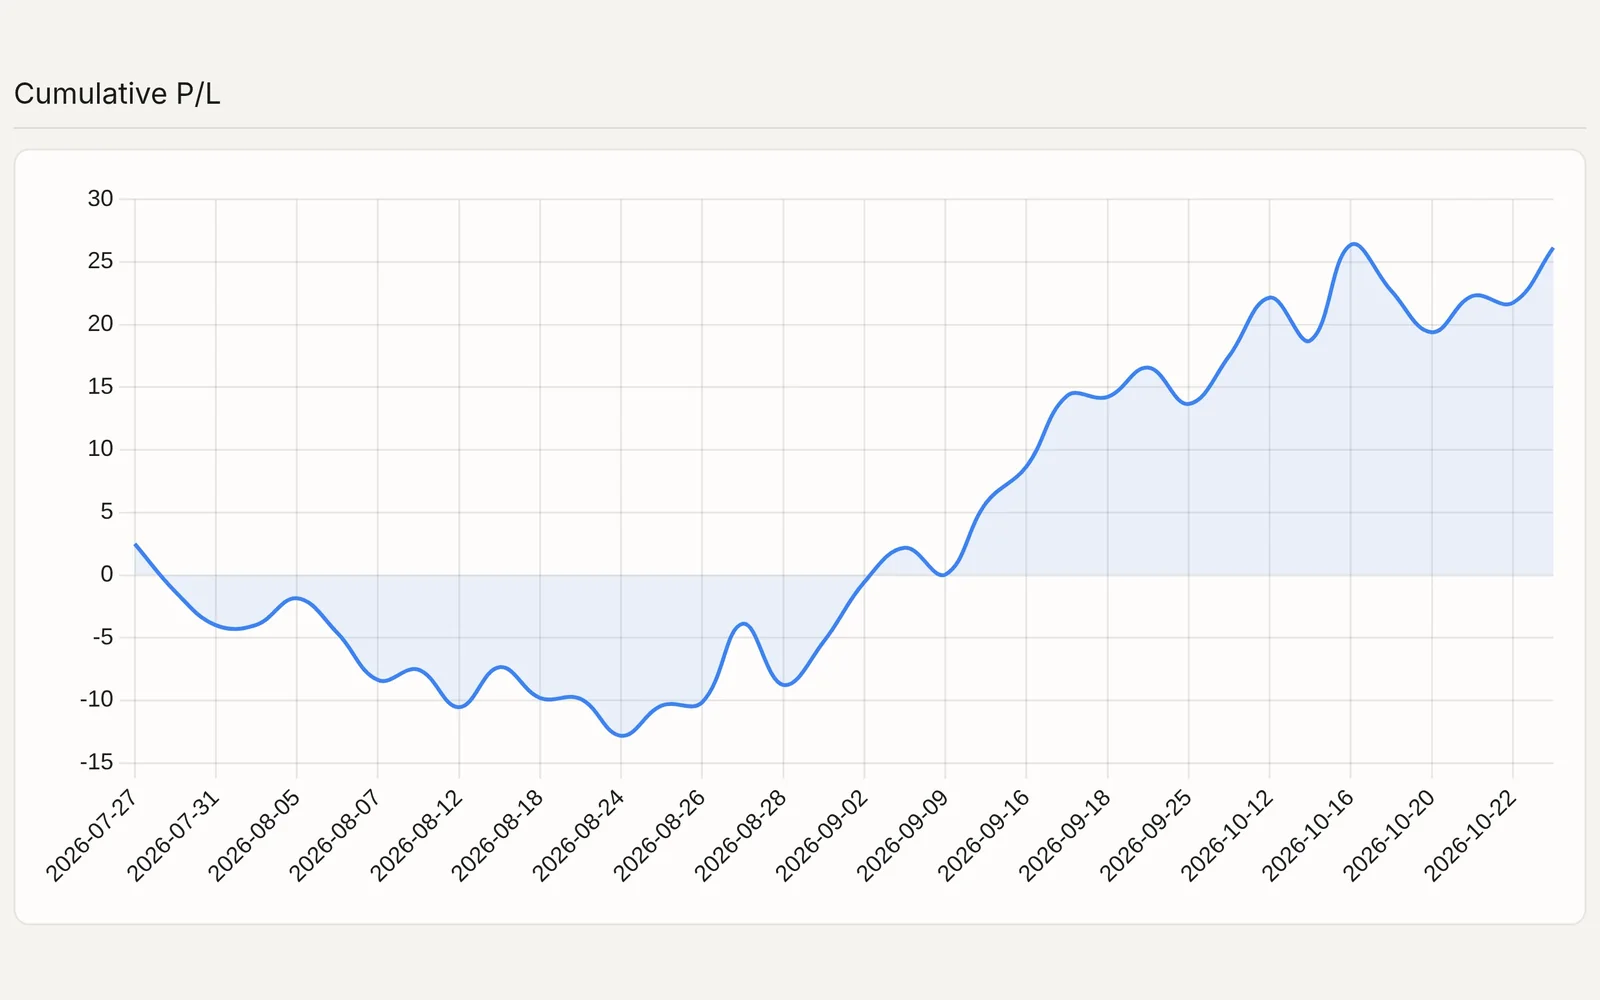Click the 2026-08-18 x-axis date label
The width and height of the screenshot is (1600, 1000).
click(x=497, y=836)
